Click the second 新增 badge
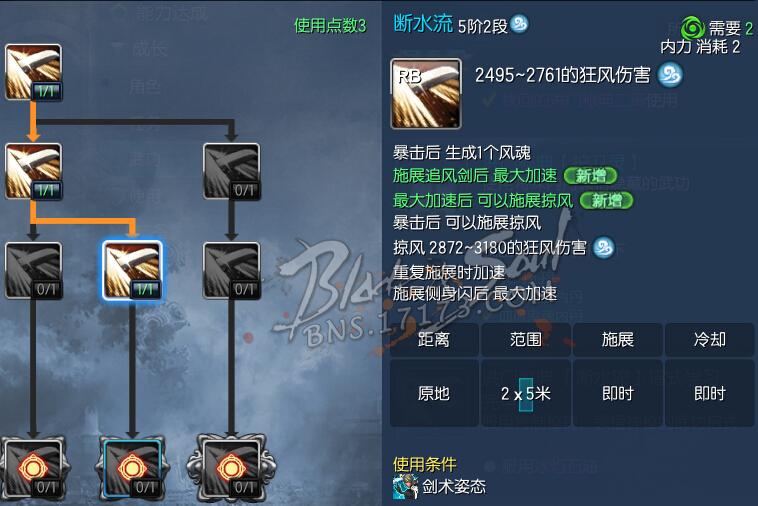The height and width of the screenshot is (506, 758). click(x=606, y=200)
